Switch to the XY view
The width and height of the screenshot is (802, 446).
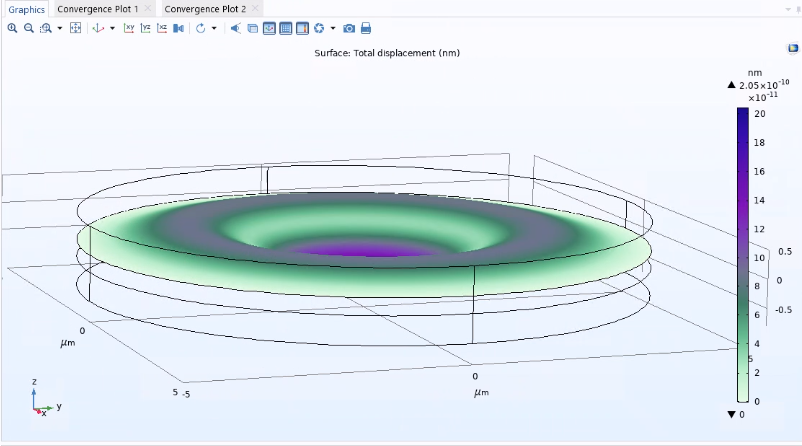[x=129, y=29]
